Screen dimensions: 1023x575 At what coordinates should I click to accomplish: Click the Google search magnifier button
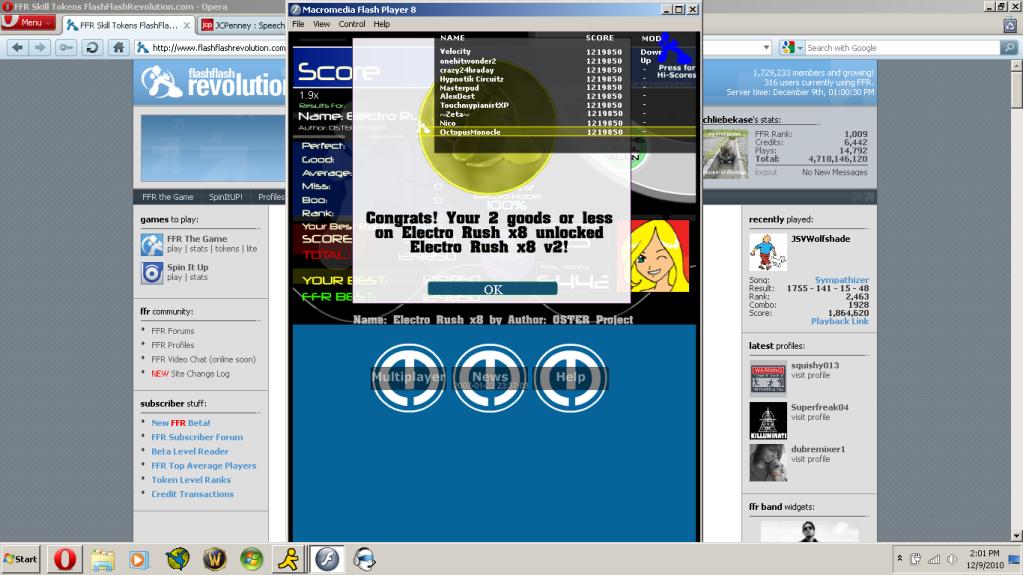(1012, 47)
